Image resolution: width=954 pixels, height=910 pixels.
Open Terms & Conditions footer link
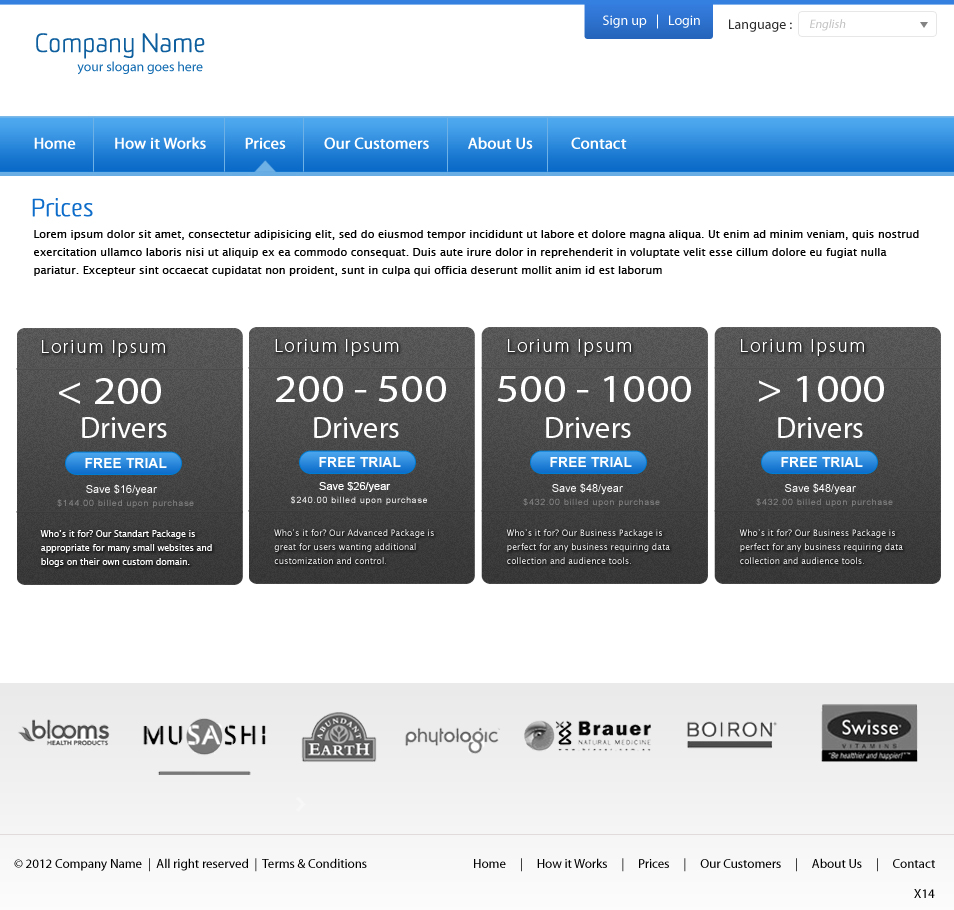[315, 864]
